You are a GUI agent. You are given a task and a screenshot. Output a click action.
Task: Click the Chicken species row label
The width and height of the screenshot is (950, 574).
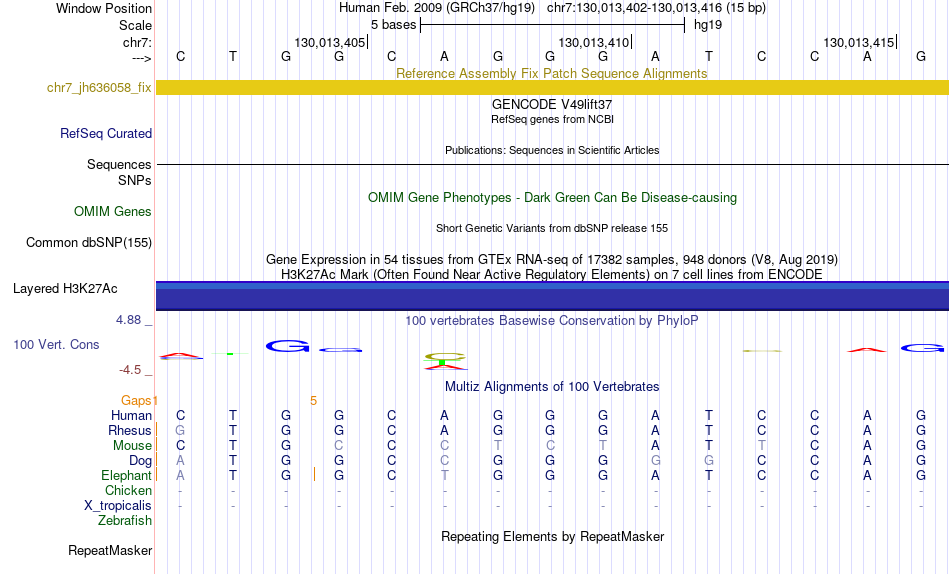128,491
